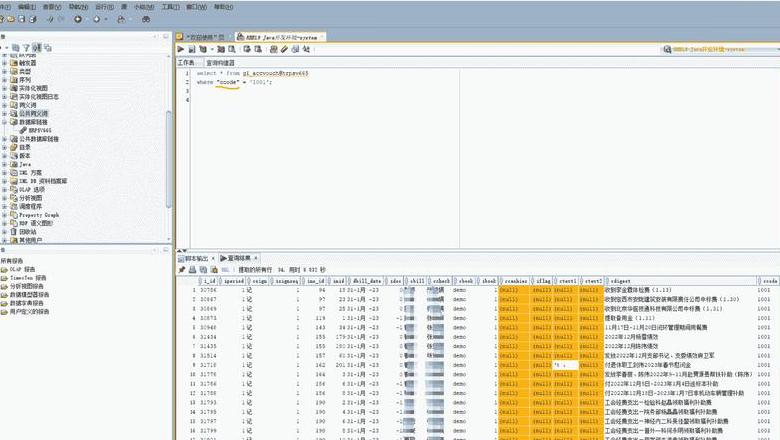The image size is (780, 440).
Task: Click the Commit icon in worksheet toolbar
Action: [247, 49]
